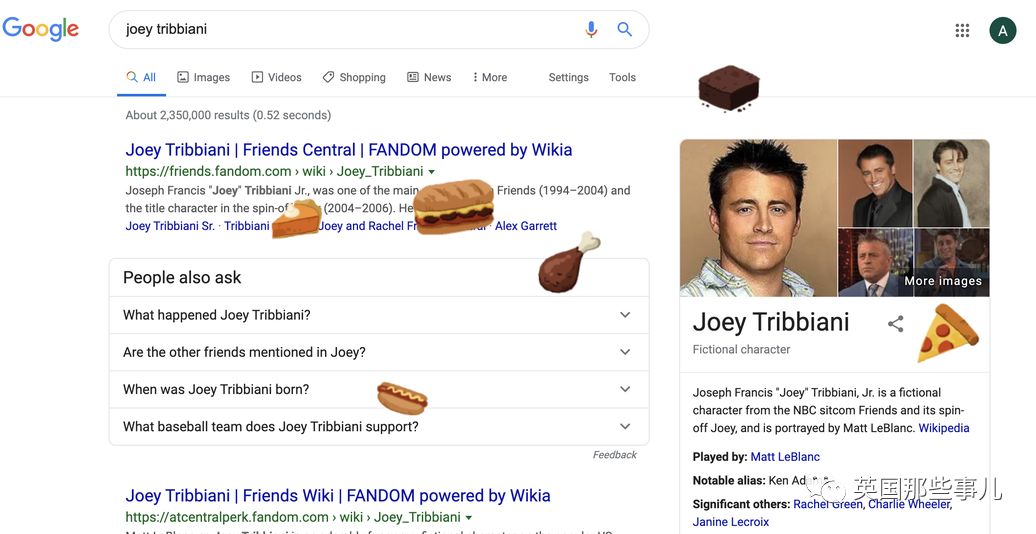Click the hot dog emoji
Screen dimensions: 1036x534
(402, 397)
